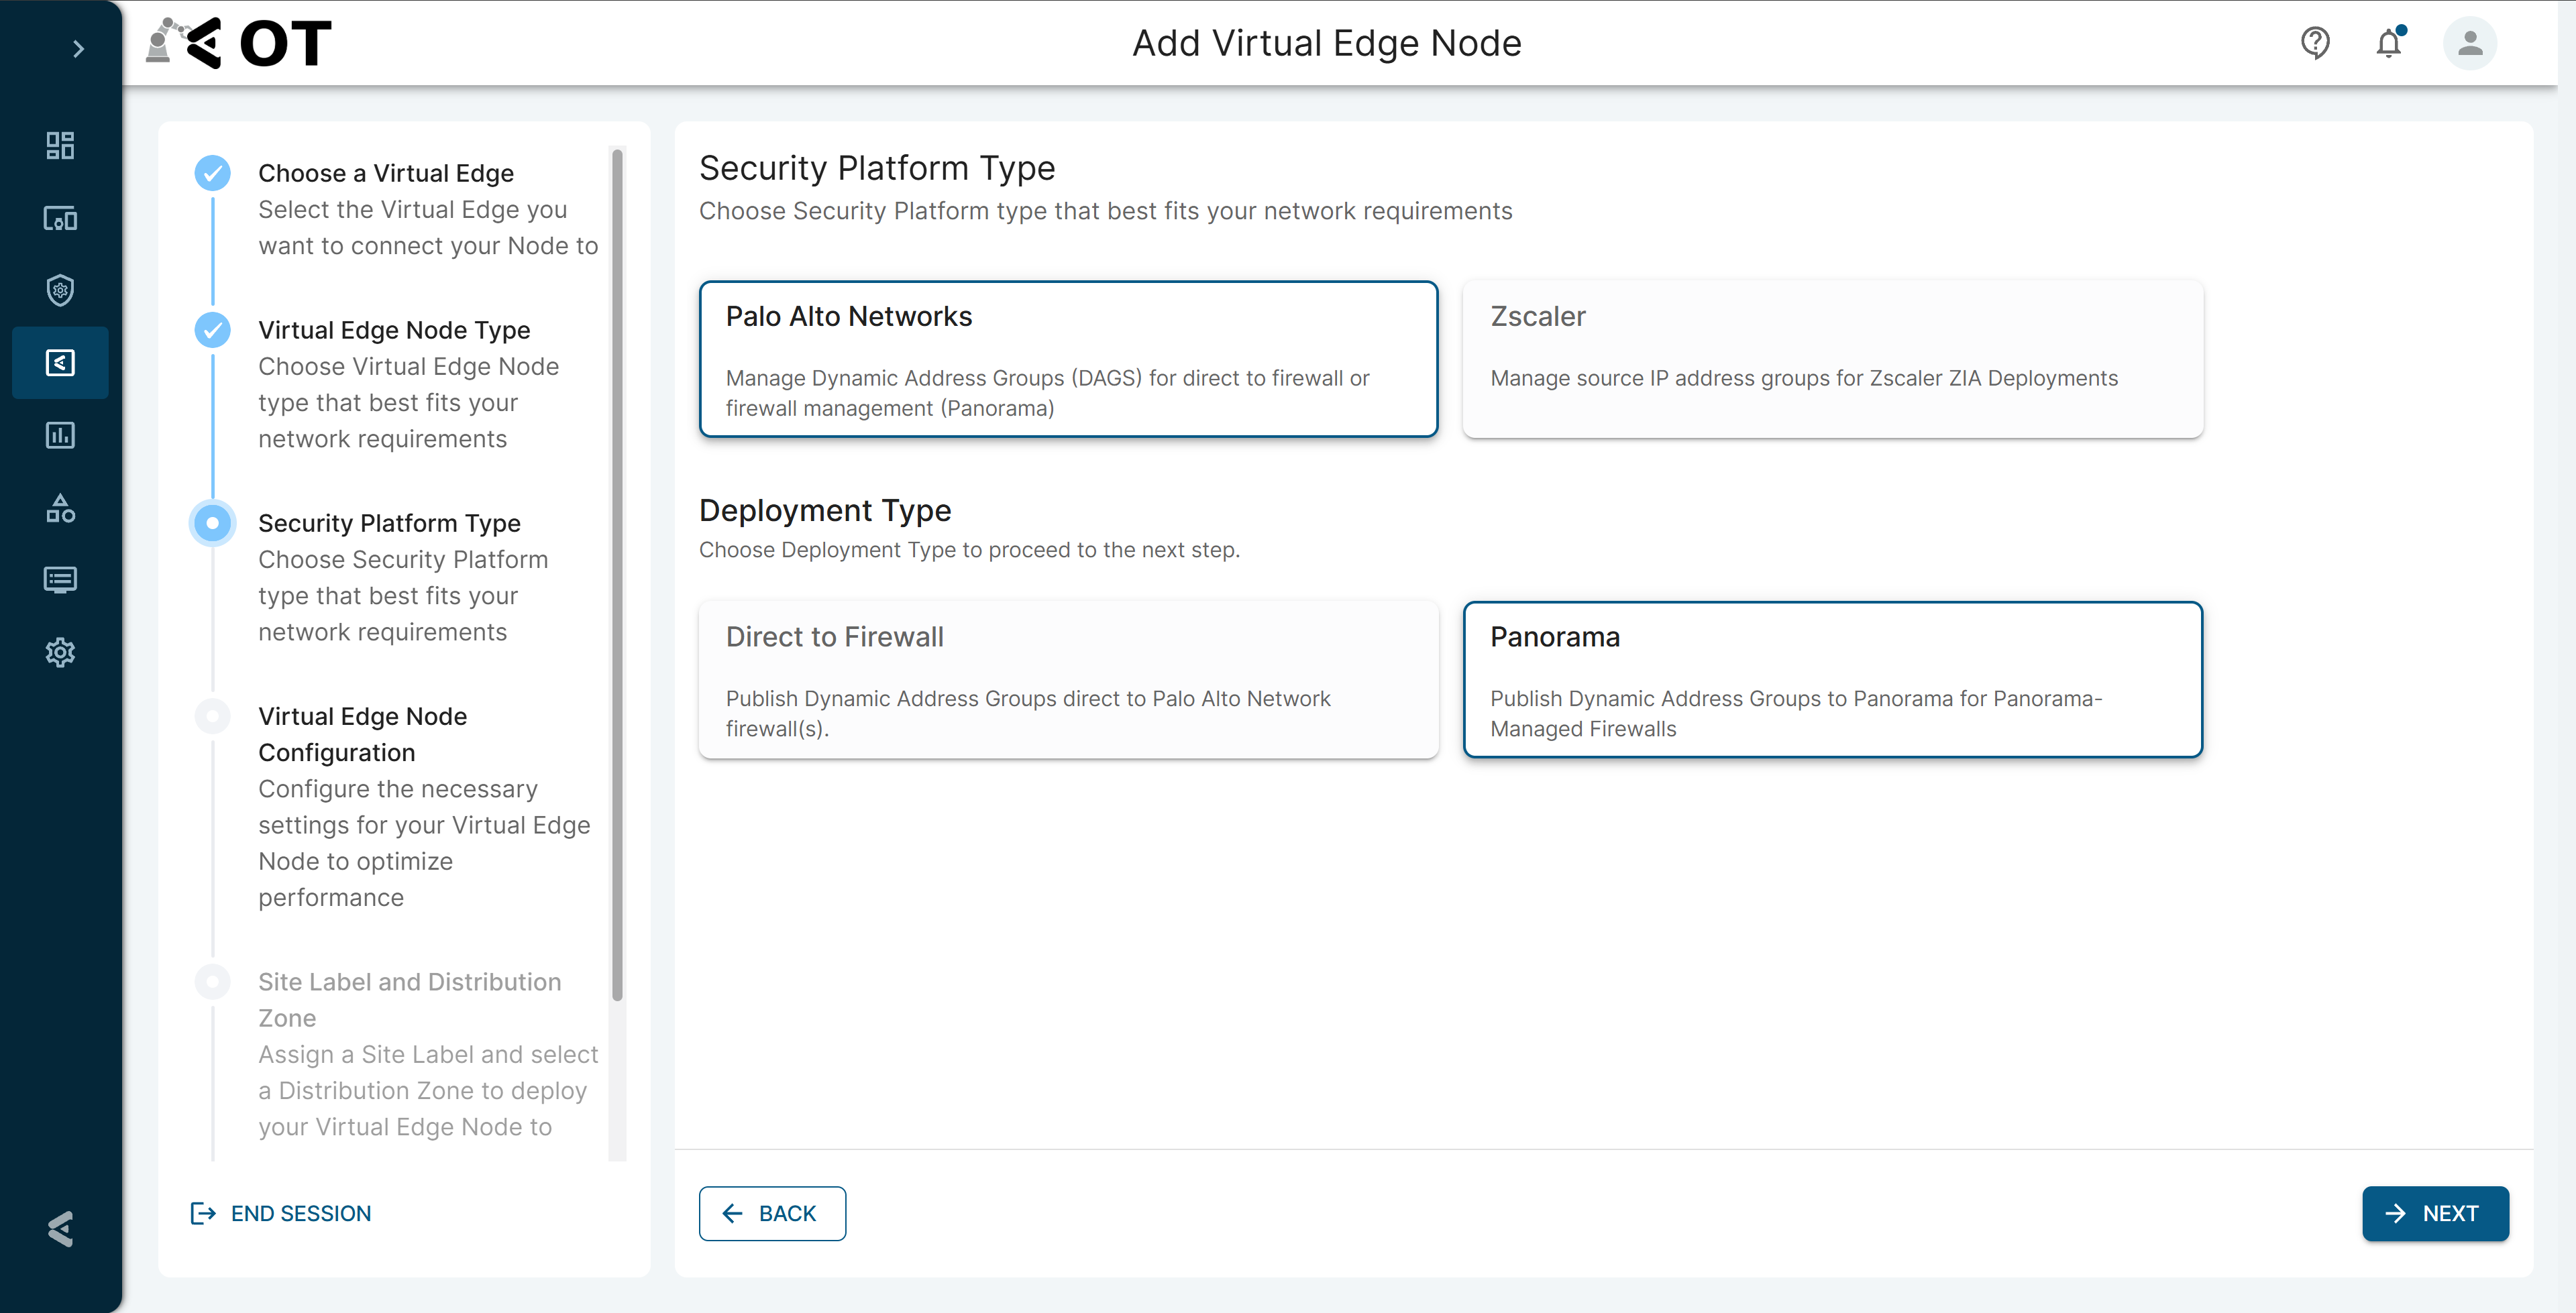Expand the left navigation sidebar
Screen dimensions: 2576x1313
(78, 49)
